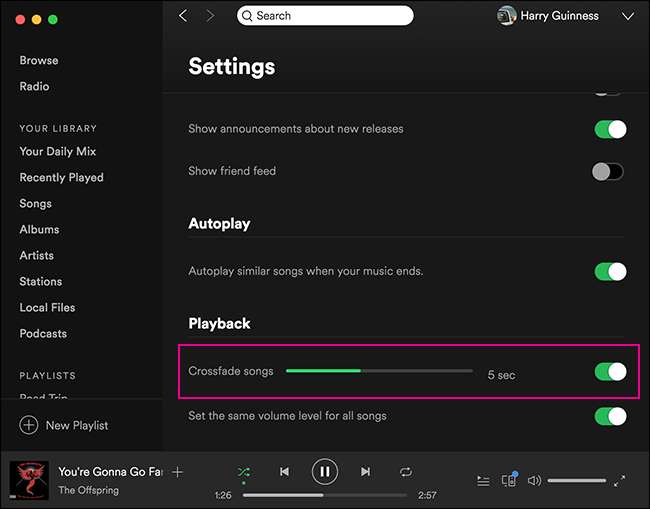This screenshot has height=509, width=650.
Task: Go back using the left chevron
Action: [183, 16]
